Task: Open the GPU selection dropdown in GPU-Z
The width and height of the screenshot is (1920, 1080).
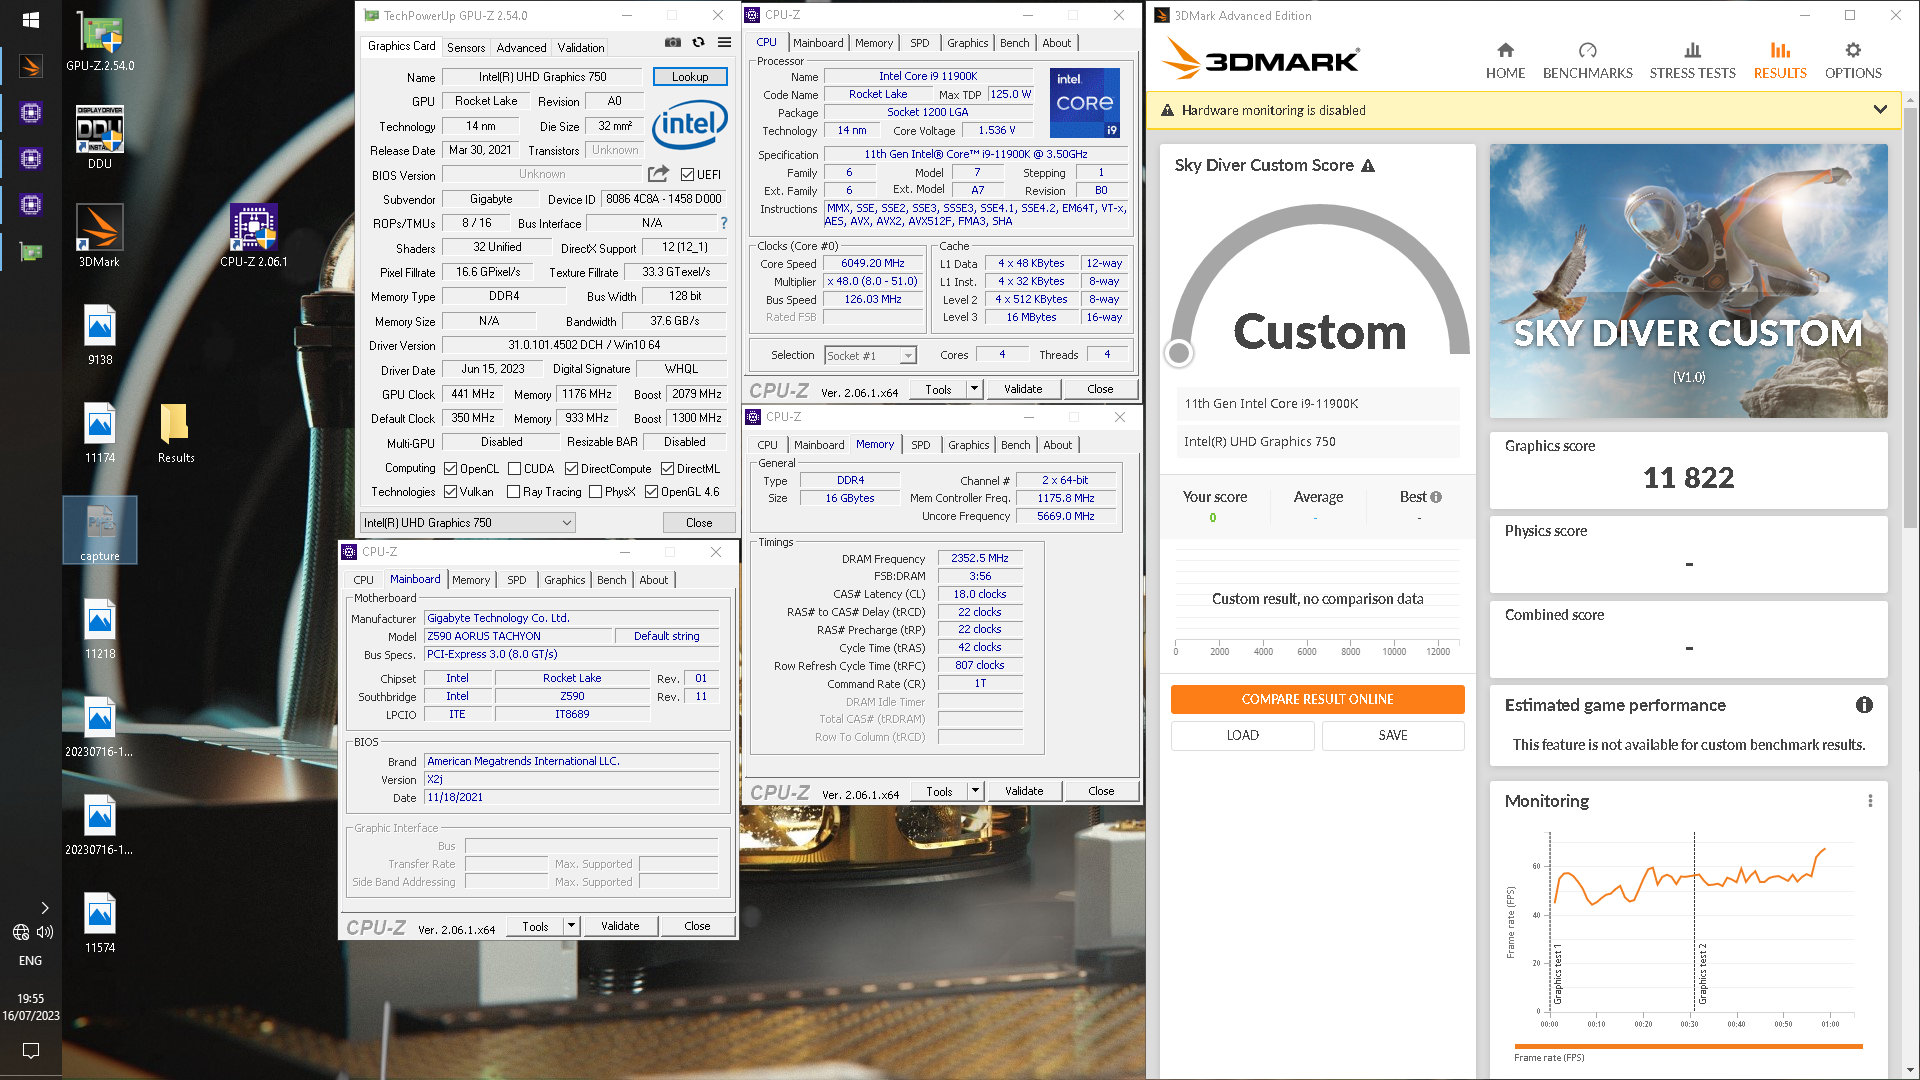Action: (468, 522)
